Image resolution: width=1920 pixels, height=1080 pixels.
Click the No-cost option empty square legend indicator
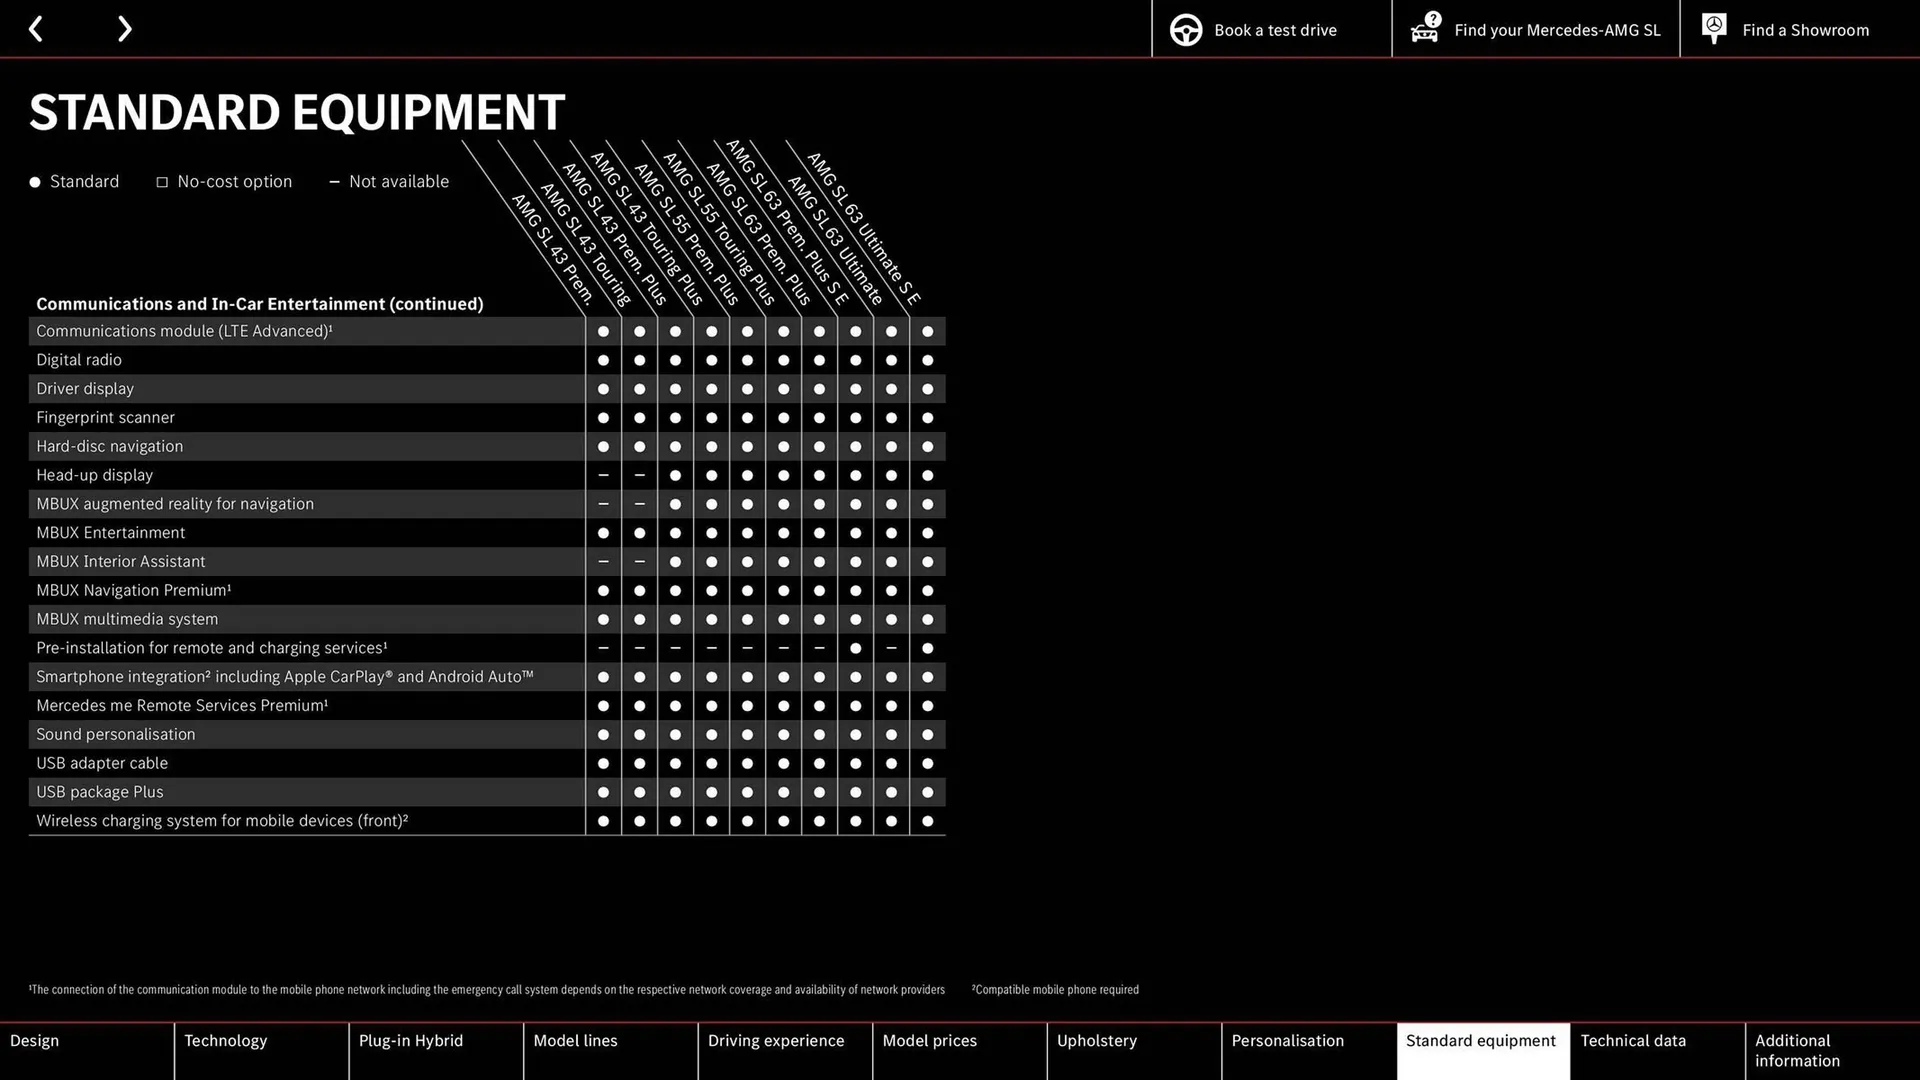point(160,182)
